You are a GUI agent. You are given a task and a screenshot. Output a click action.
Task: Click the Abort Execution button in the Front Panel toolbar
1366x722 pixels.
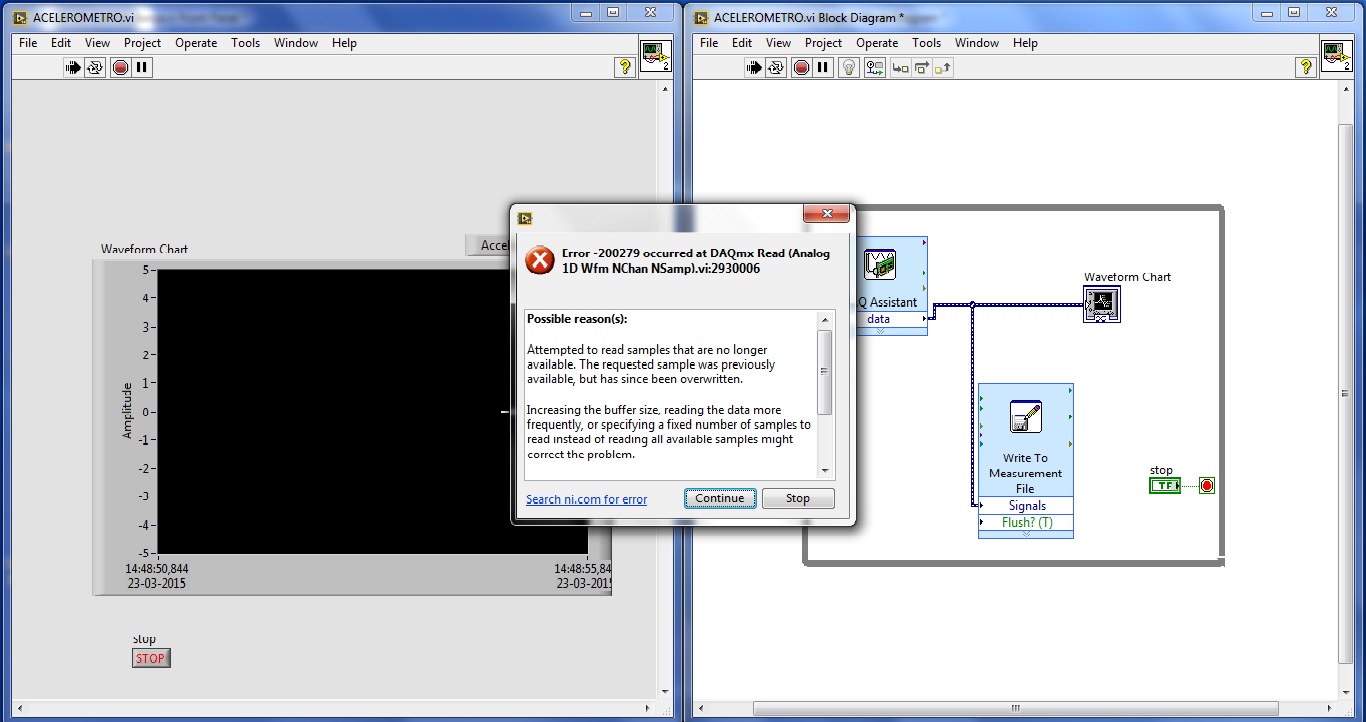pyautogui.click(x=120, y=68)
